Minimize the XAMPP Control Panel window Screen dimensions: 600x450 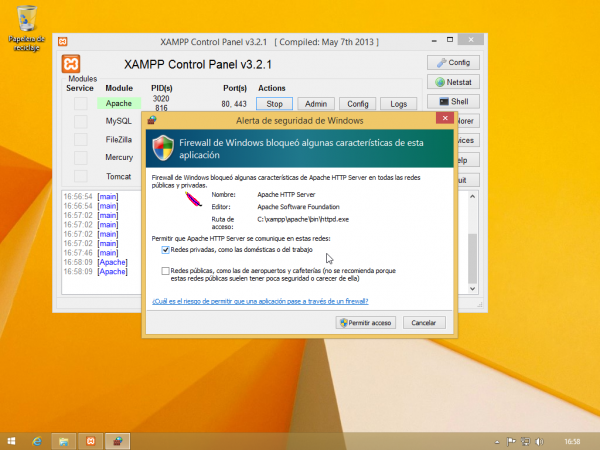pos(434,40)
